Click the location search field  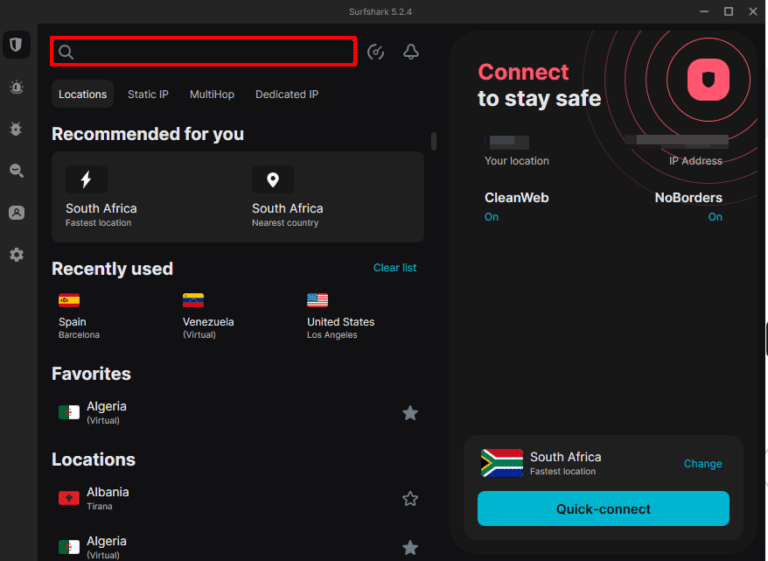[x=210, y=51]
